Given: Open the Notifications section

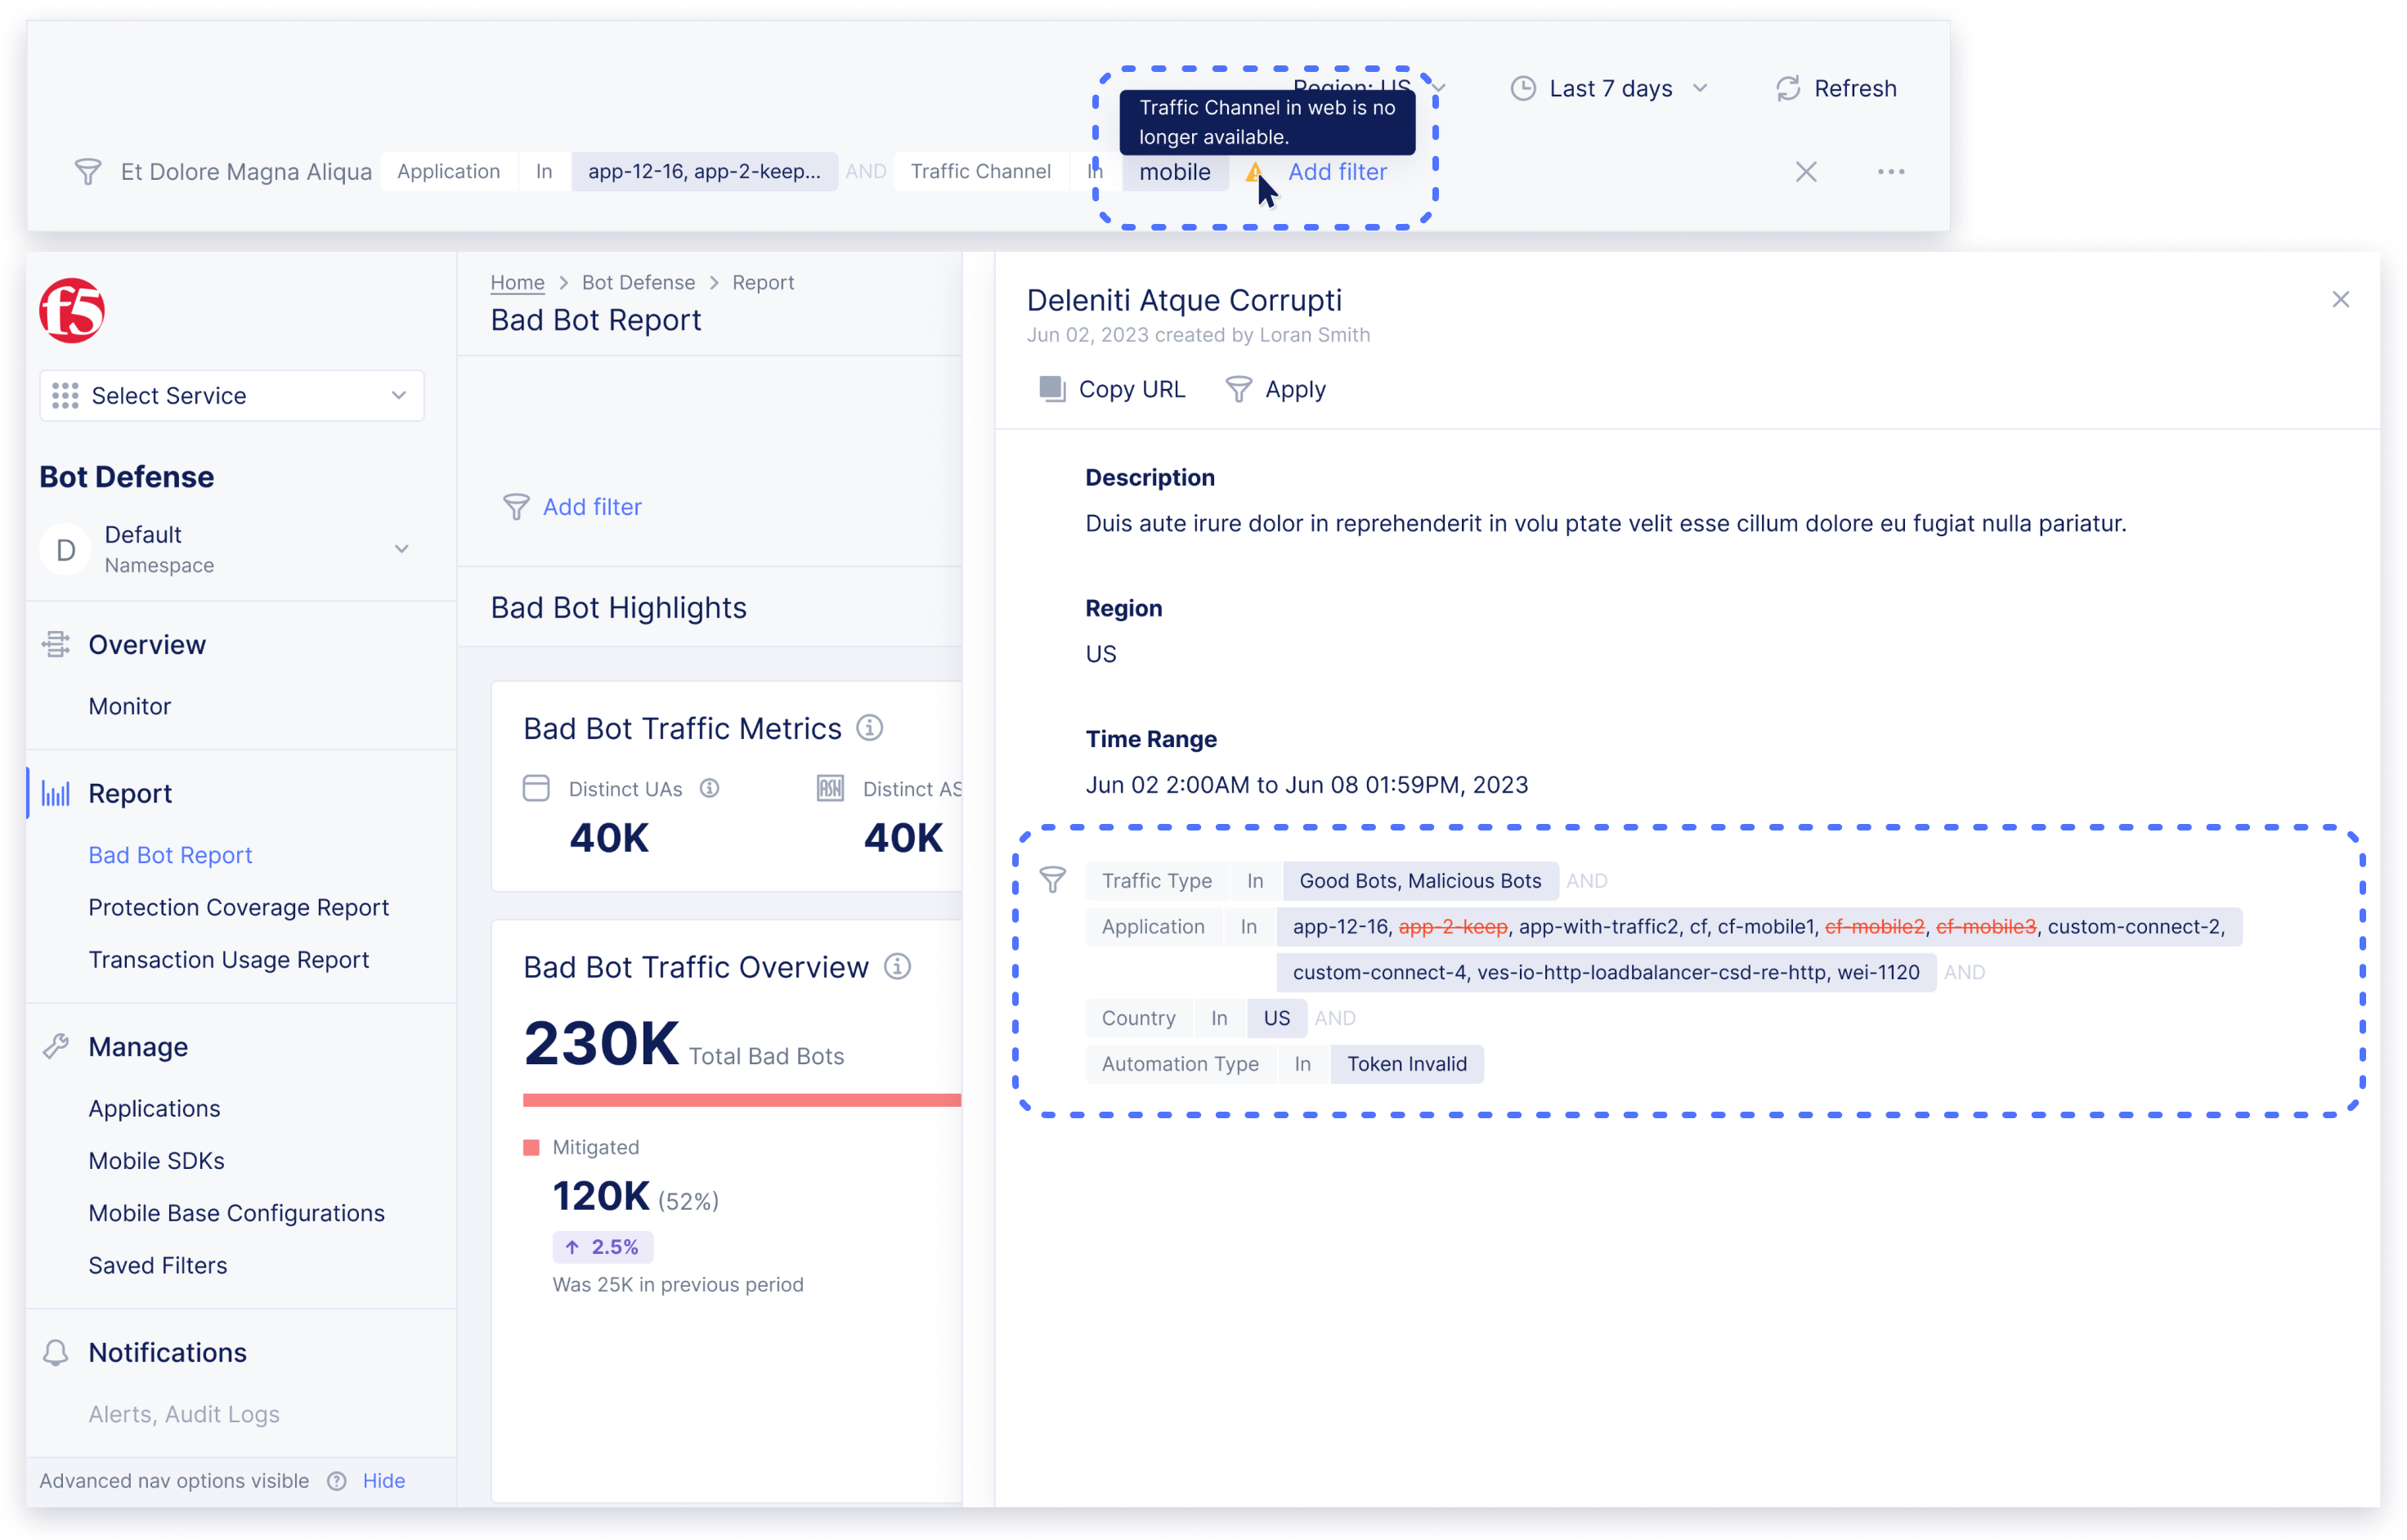Looking at the screenshot, I should (167, 1353).
